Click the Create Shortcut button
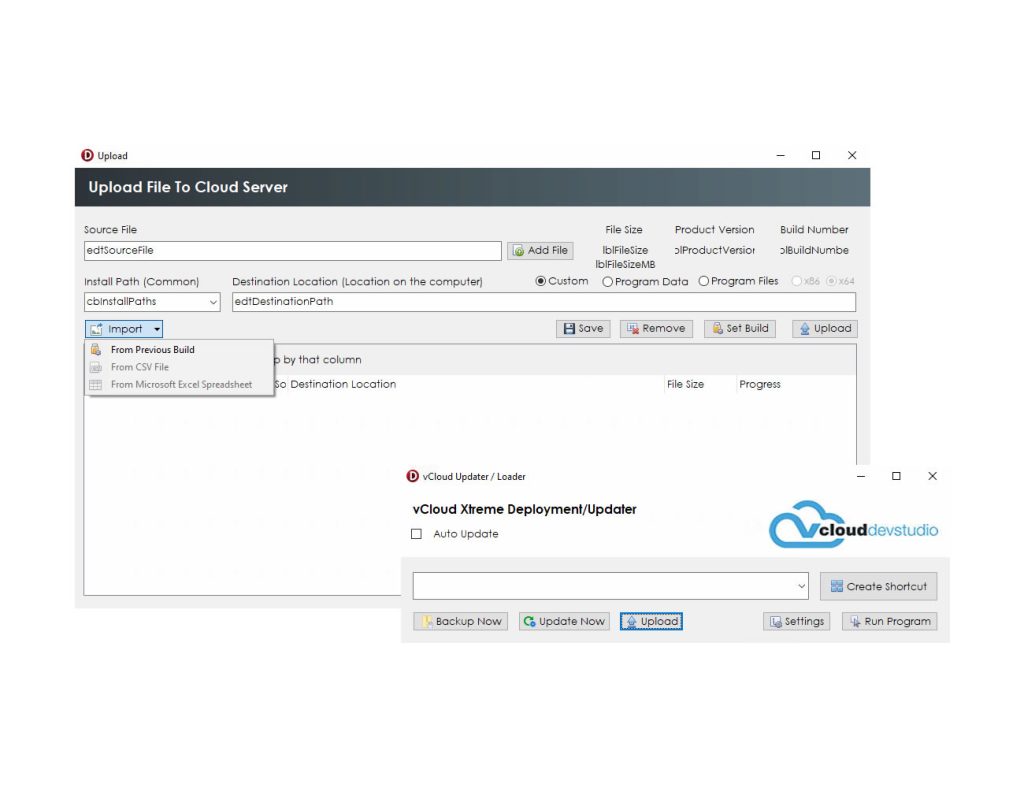The height and width of the screenshot is (788, 1024). [x=878, y=587]
